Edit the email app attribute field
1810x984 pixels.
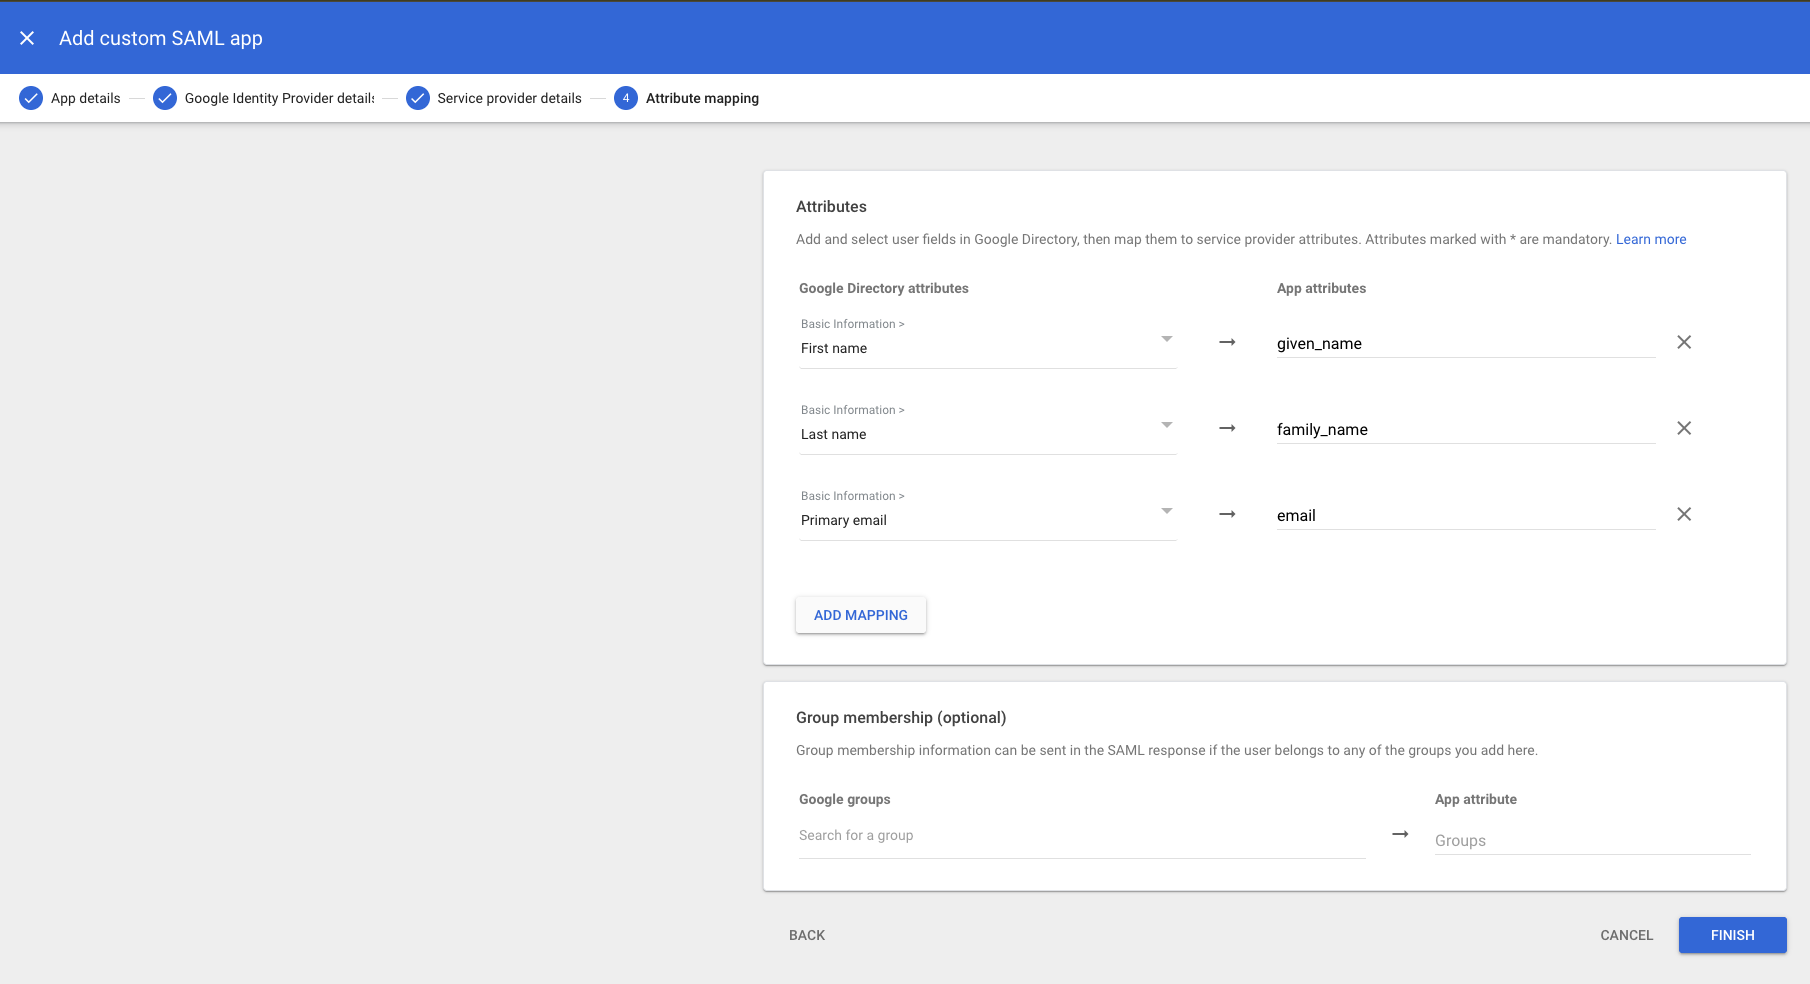click(1466, 515)
